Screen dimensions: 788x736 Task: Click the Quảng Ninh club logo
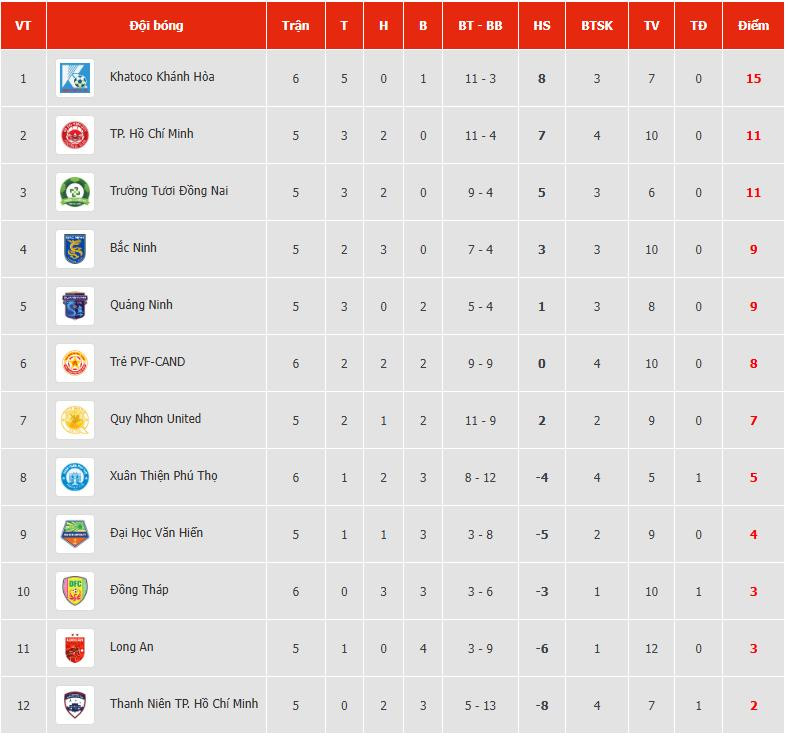click(75, 306)
